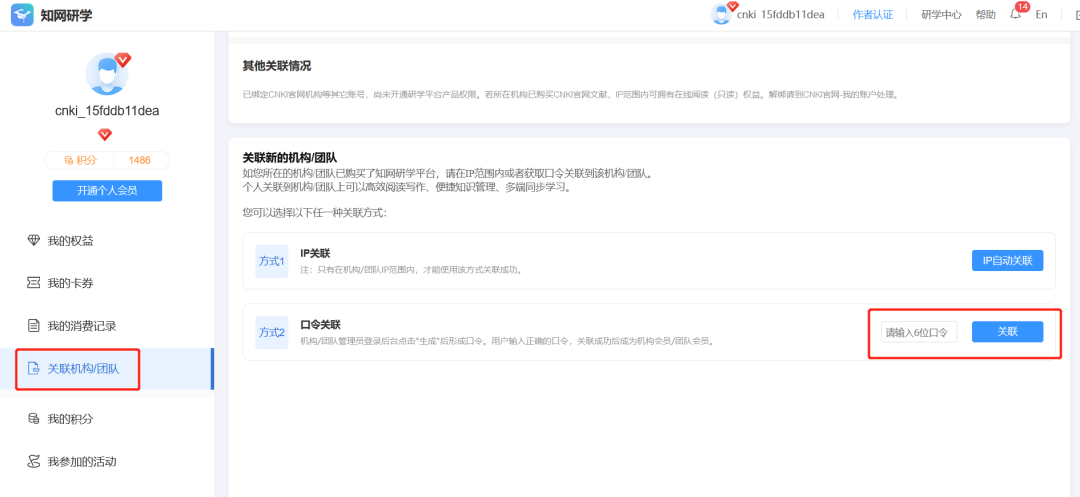Open the notification bell icon
Viewport: 1080px width, 497px height.
(x=1015, y=15)
